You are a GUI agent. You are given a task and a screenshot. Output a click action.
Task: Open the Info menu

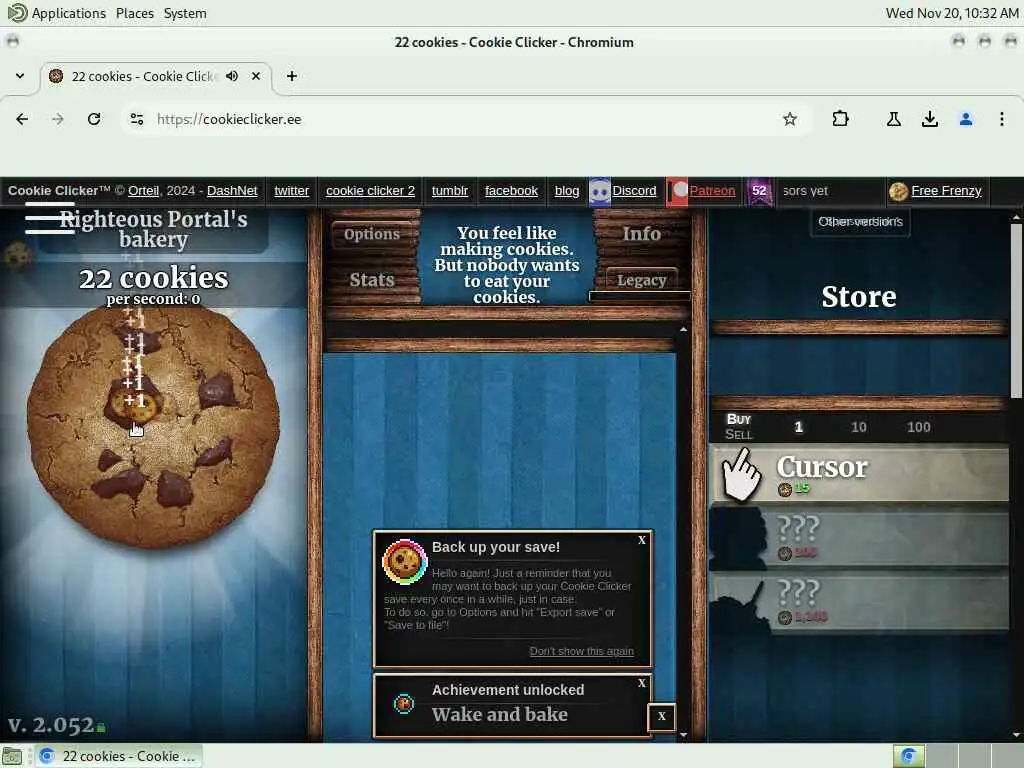(641, 234)
